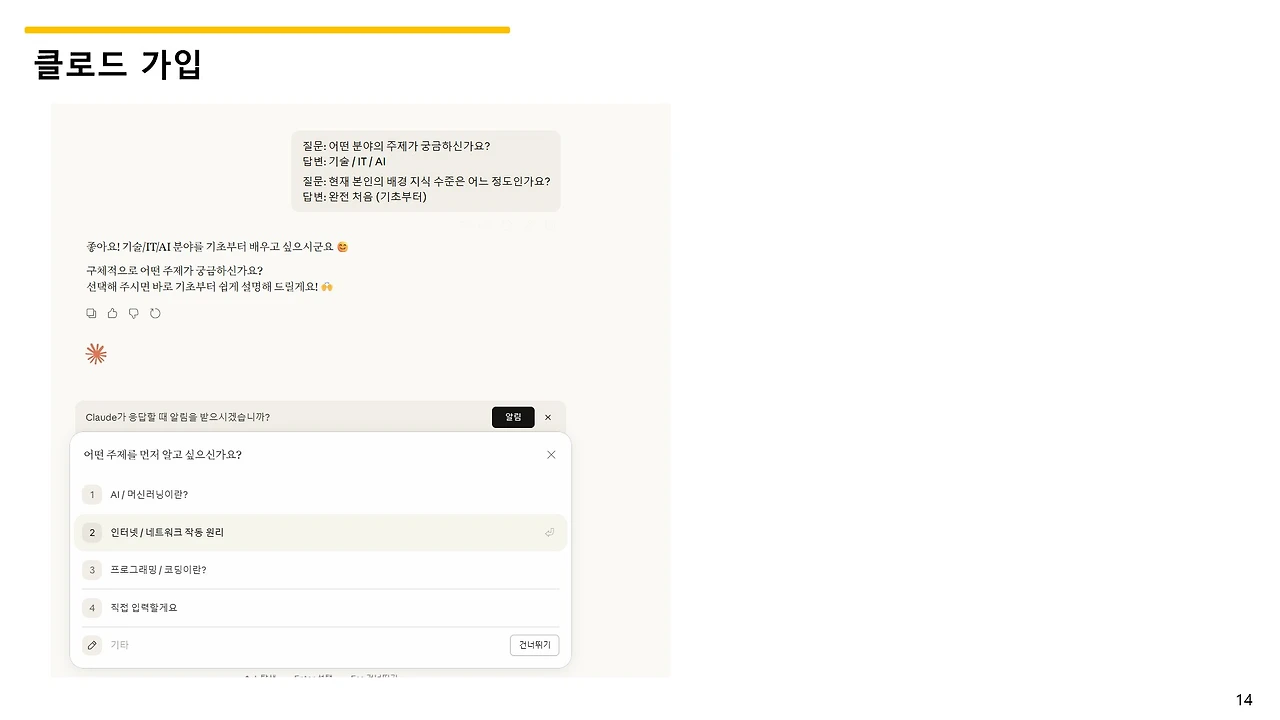This screenshot has height=720, width=1280.
Task: Click the slide title 클로드 가입
Action: coord(118,64)
